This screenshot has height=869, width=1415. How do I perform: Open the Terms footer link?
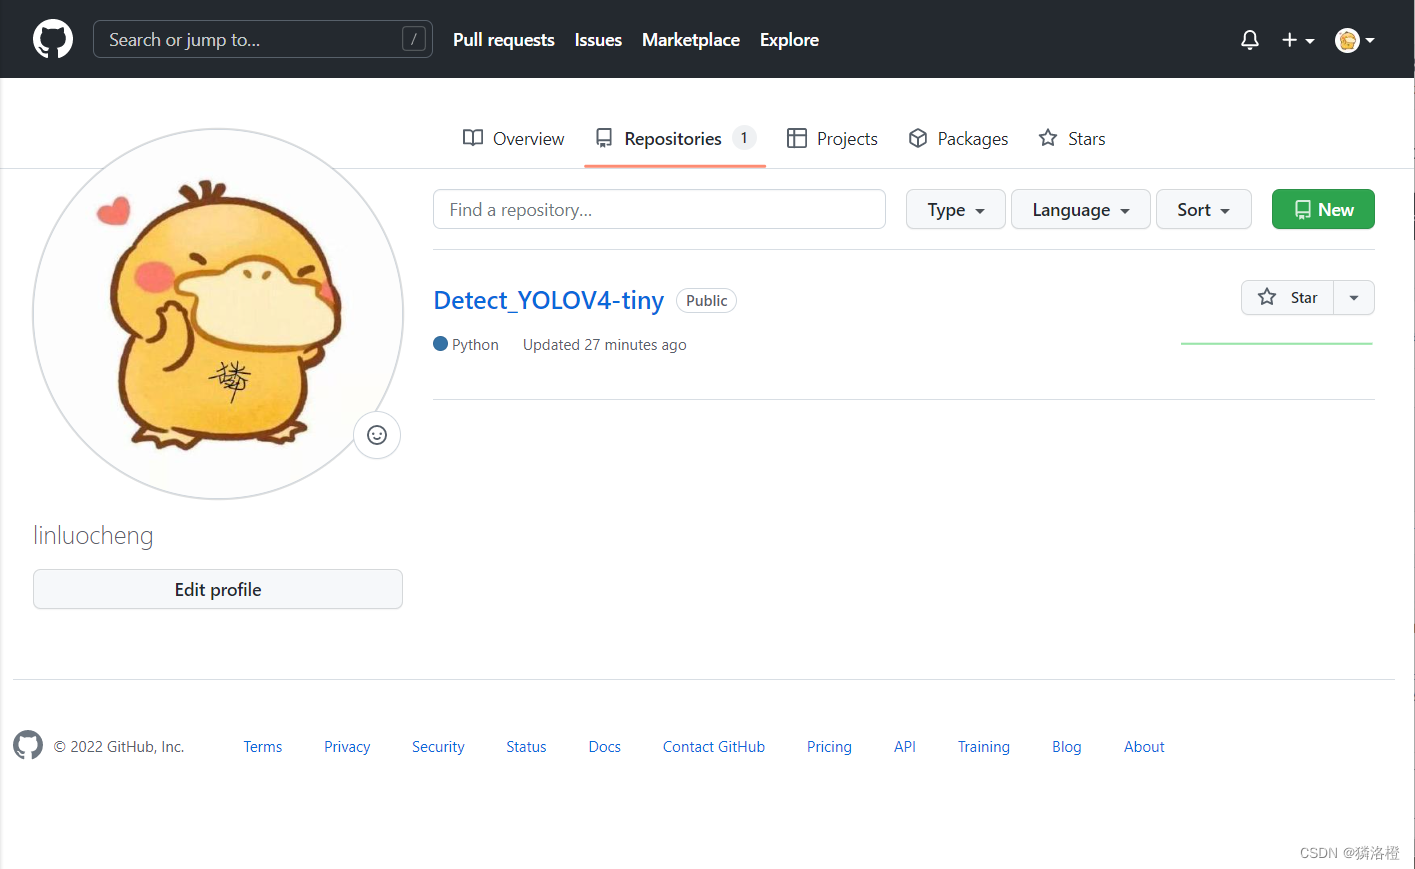[263, 746]
